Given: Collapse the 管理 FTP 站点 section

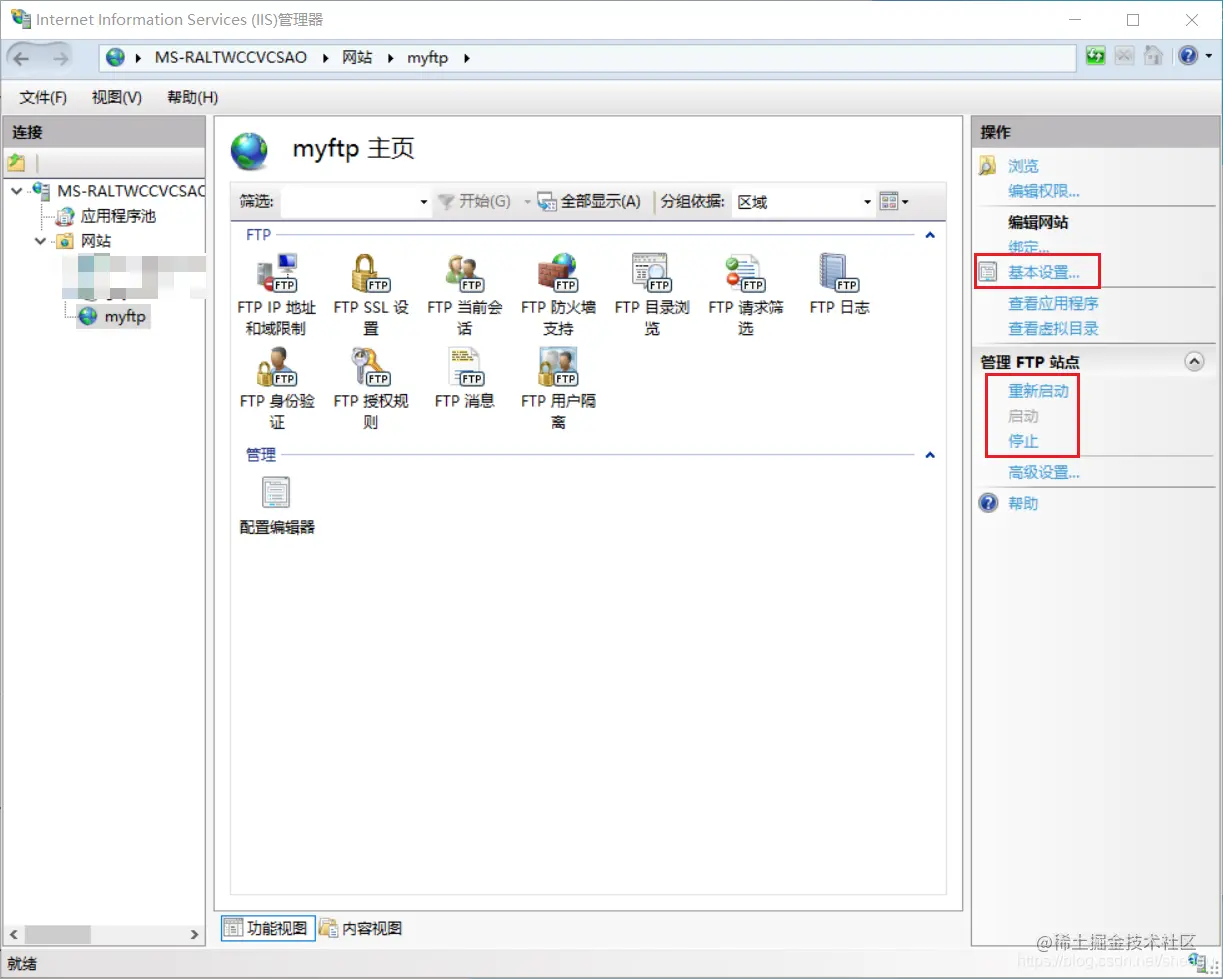Looking at the screenshot, I should click(x=1194, y=361).
